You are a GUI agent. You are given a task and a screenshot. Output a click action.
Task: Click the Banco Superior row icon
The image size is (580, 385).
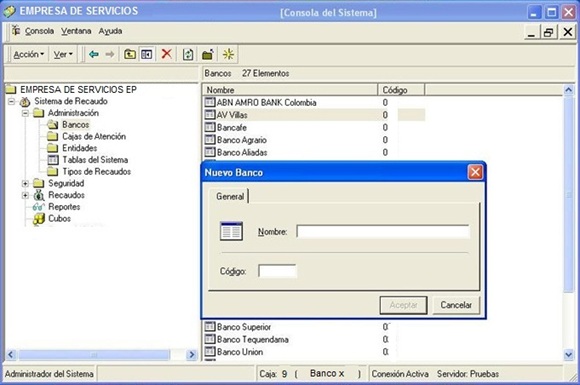(210, 327)
